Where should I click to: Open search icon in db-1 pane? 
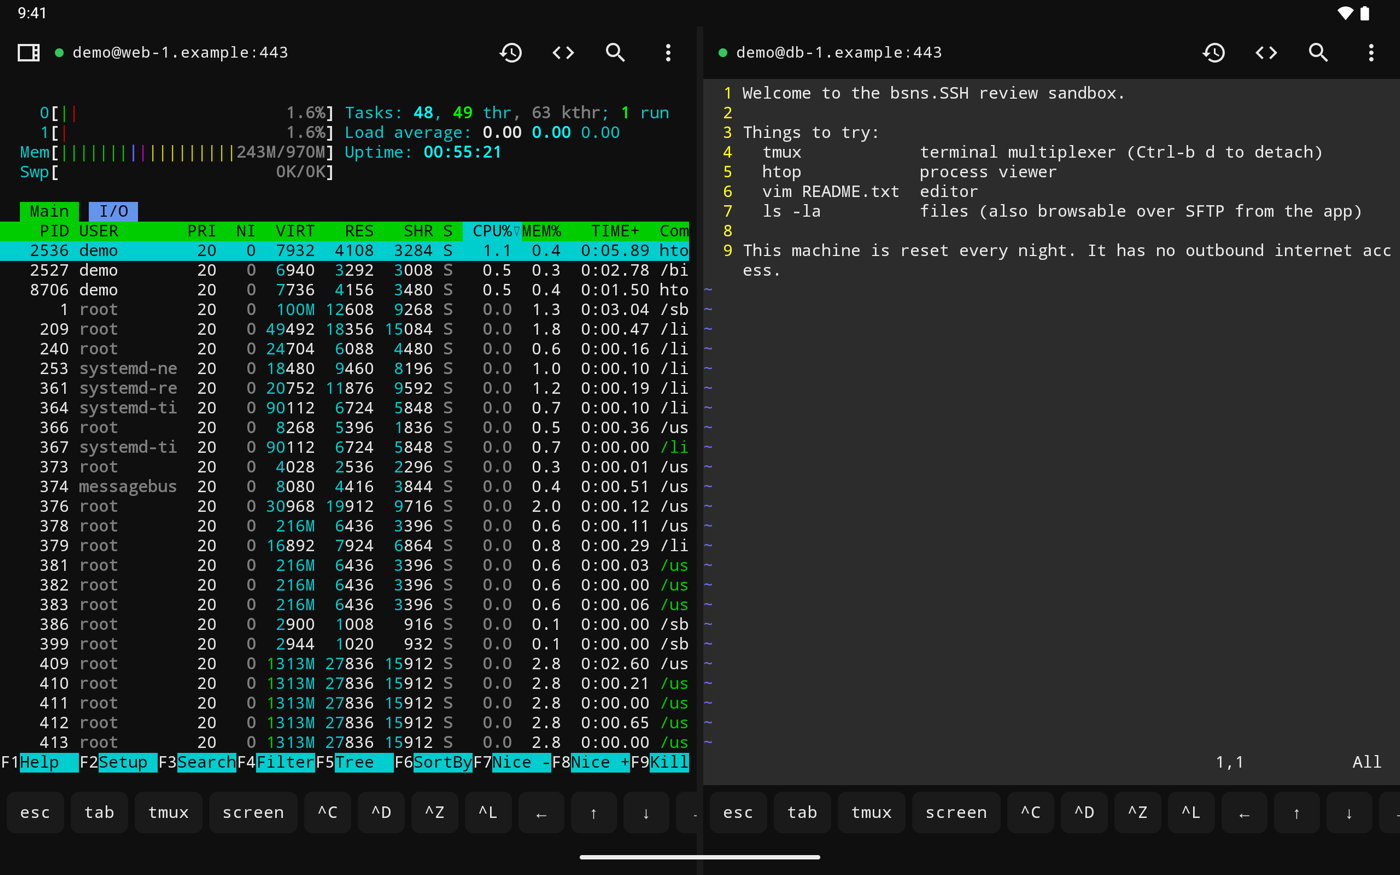[1318, 52]
